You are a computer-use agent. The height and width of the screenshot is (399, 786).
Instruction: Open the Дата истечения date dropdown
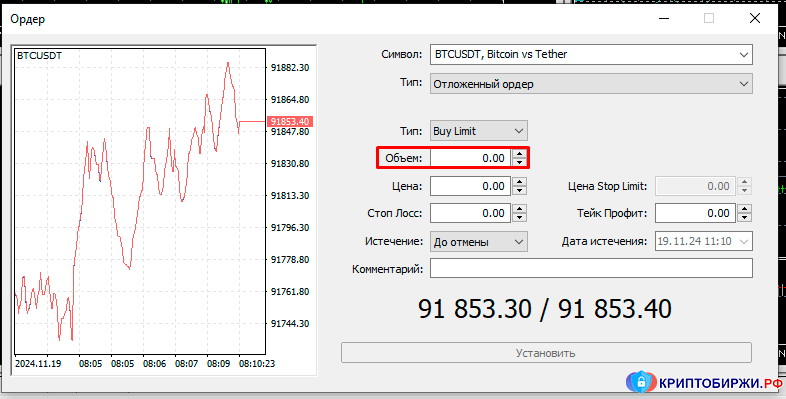pyautogui.click(x=704, y=241)
